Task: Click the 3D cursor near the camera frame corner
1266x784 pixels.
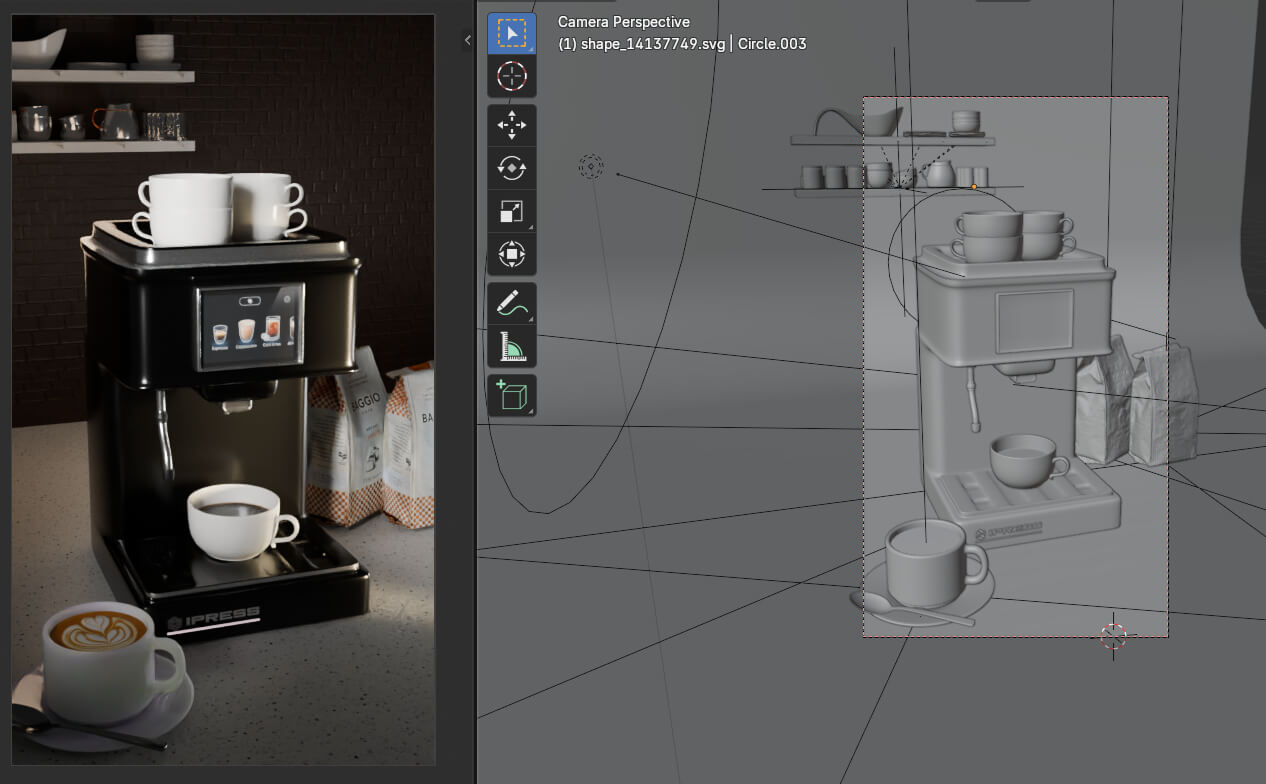Action: point(1113,636)
